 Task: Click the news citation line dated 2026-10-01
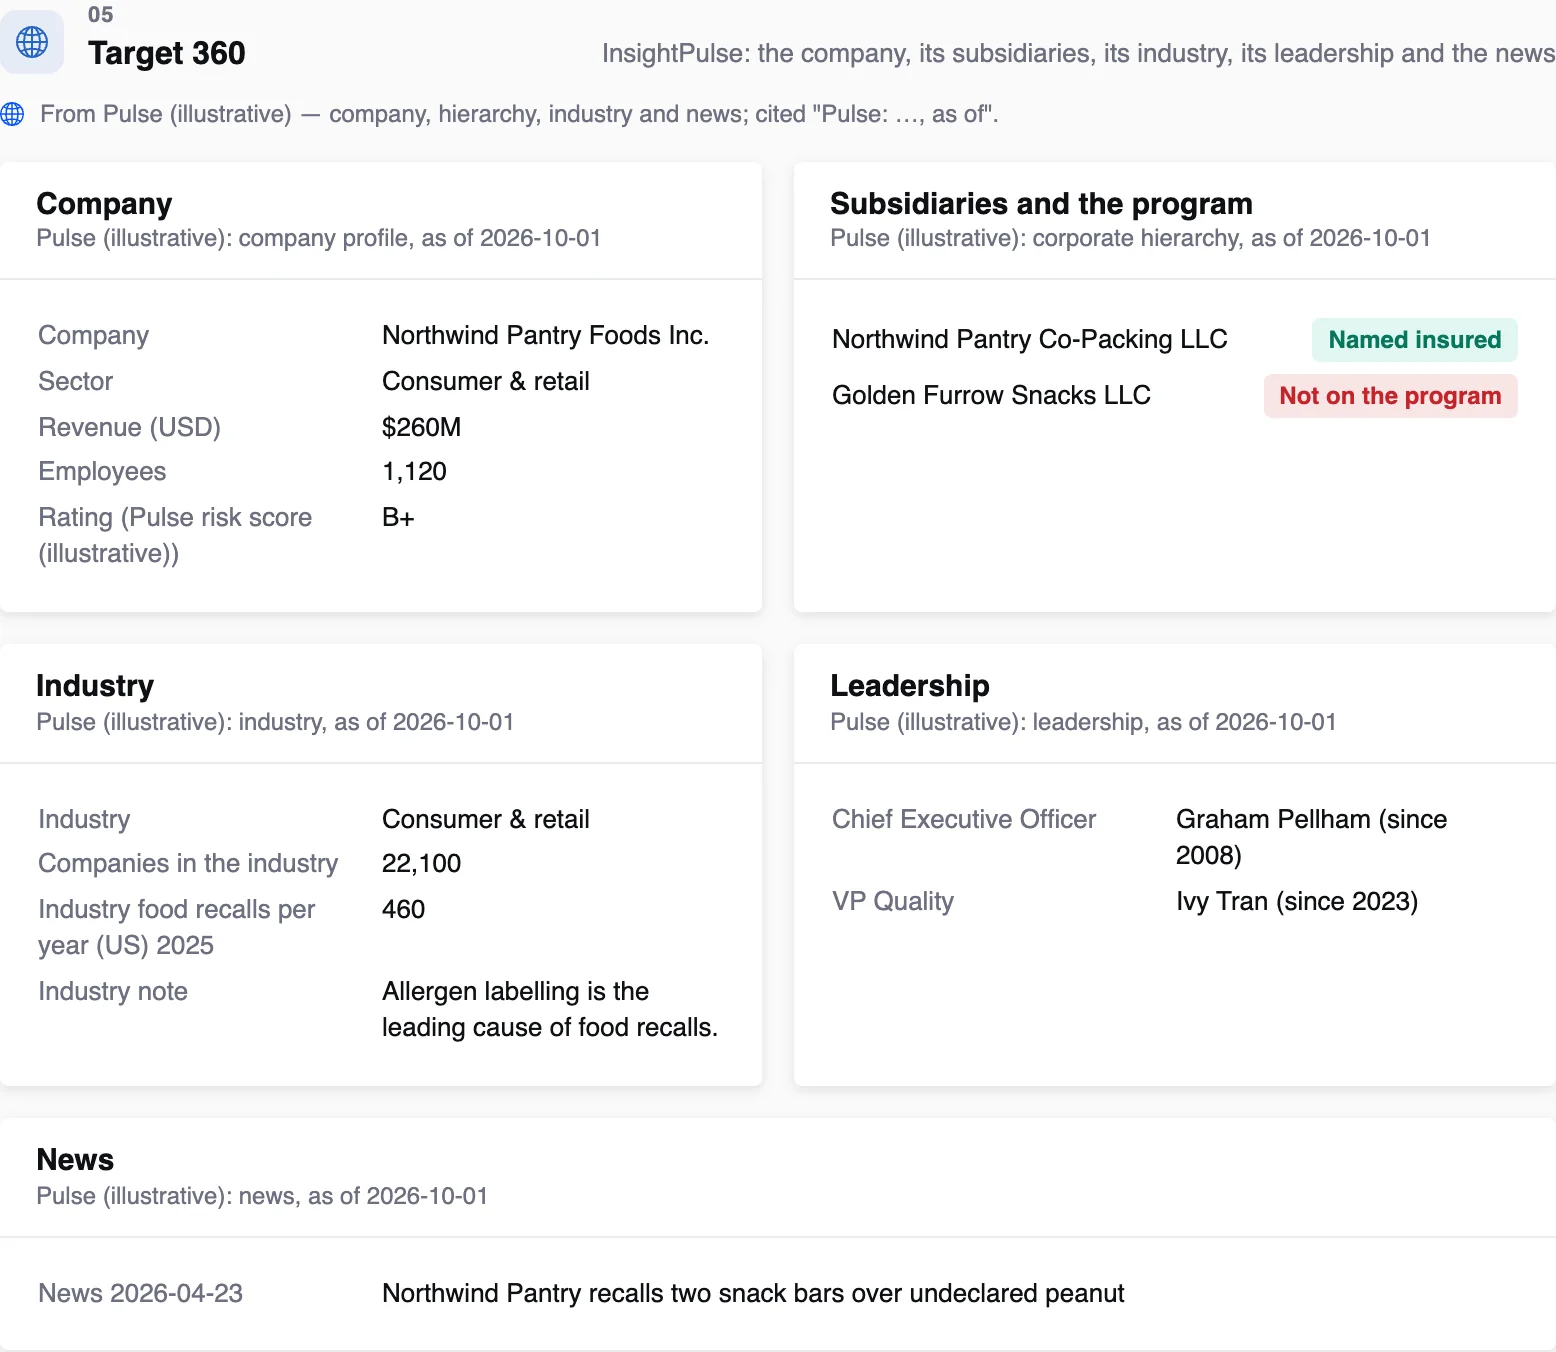pyautogui.click(x=262, y=1196)
